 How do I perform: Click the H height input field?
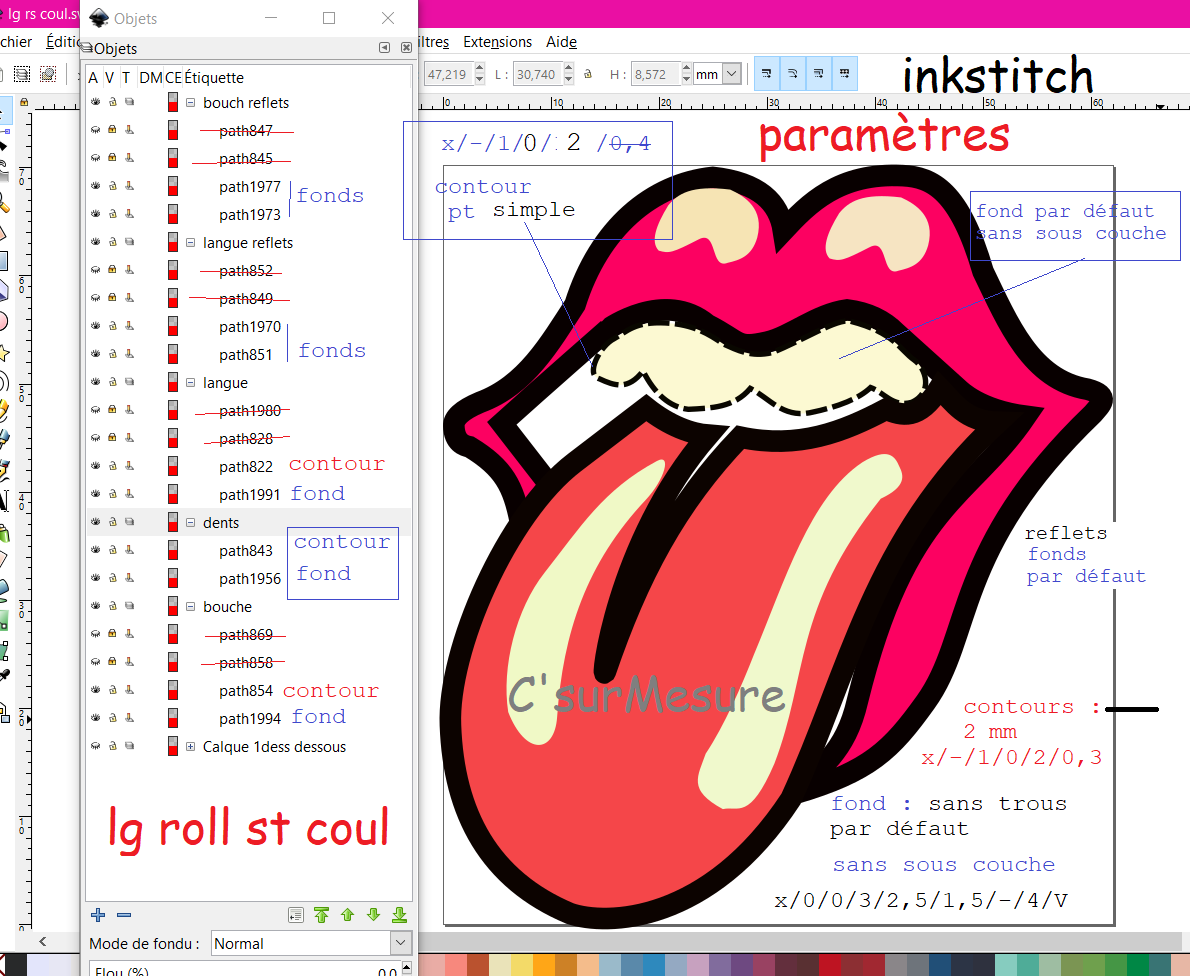pos(654,74)
